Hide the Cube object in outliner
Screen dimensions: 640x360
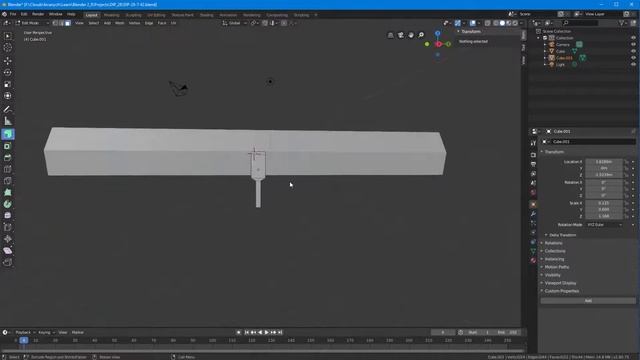click(633, 51)
